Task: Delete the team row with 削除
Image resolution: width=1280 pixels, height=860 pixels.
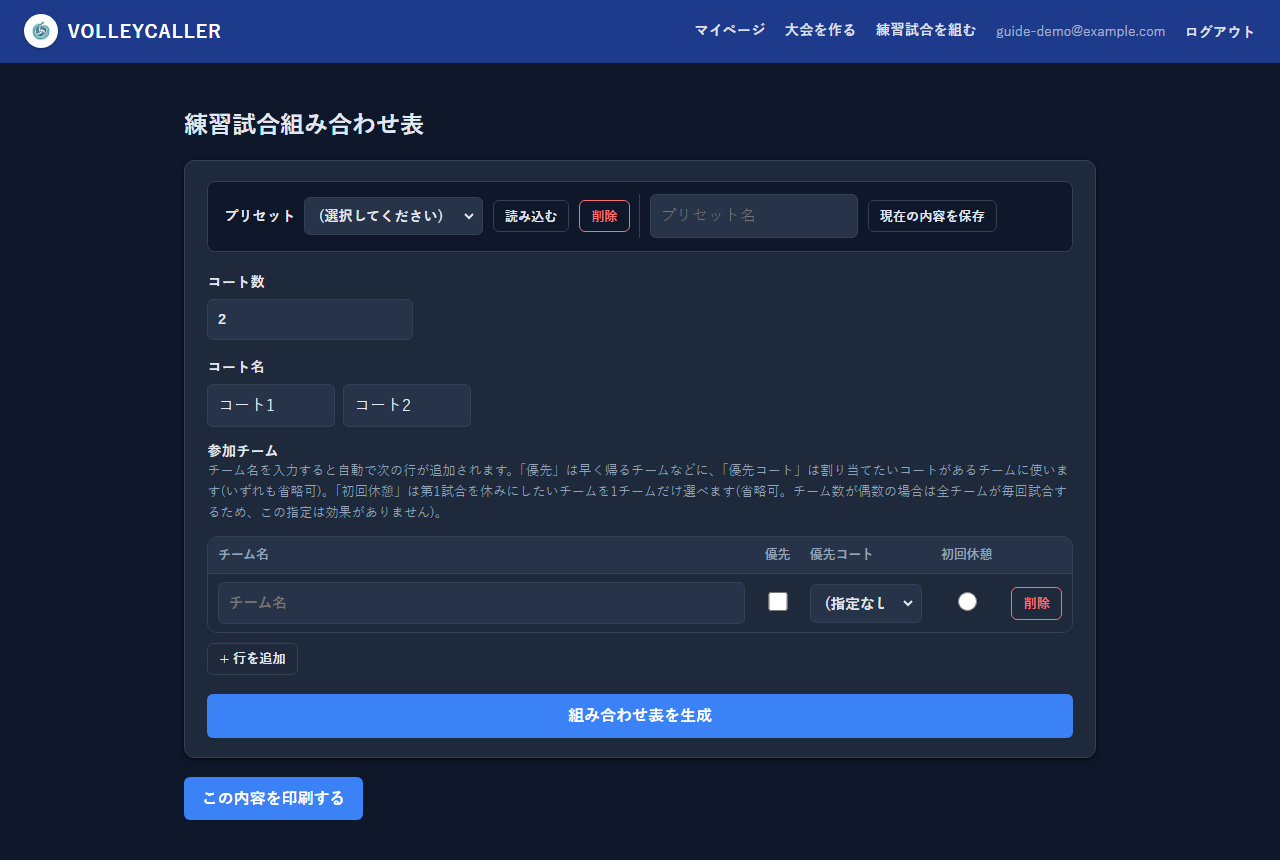Action: pyautogui.click(x=1036, y=603)
